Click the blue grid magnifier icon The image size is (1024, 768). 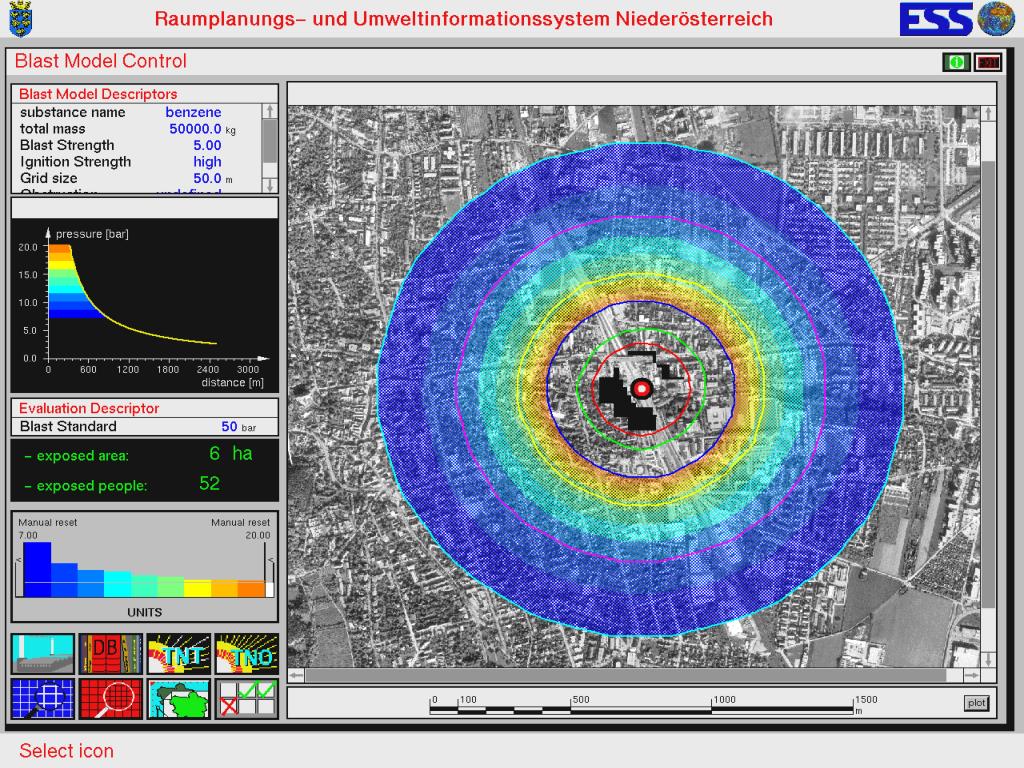(x=43, y=699)
